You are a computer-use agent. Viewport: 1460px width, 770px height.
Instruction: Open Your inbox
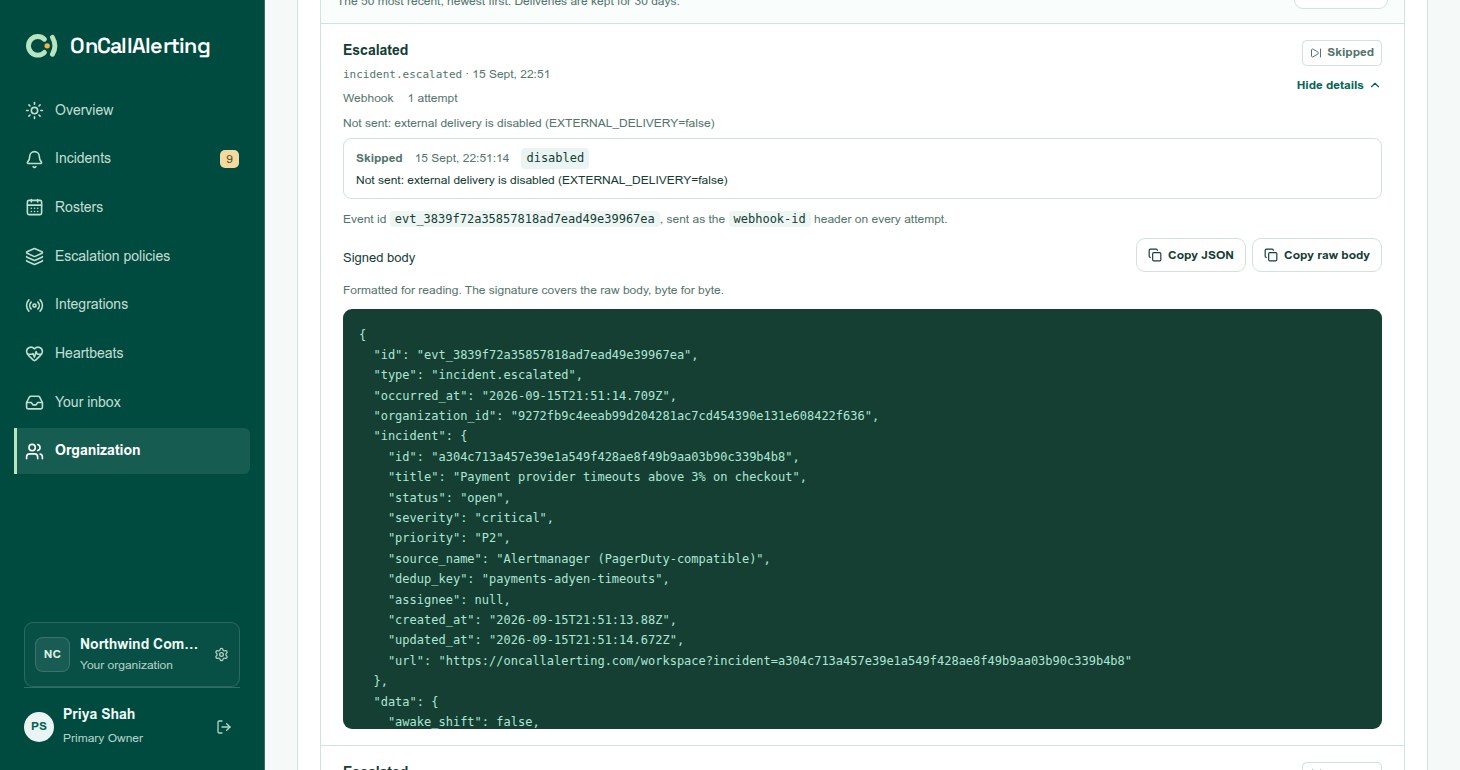pos(132,402)
